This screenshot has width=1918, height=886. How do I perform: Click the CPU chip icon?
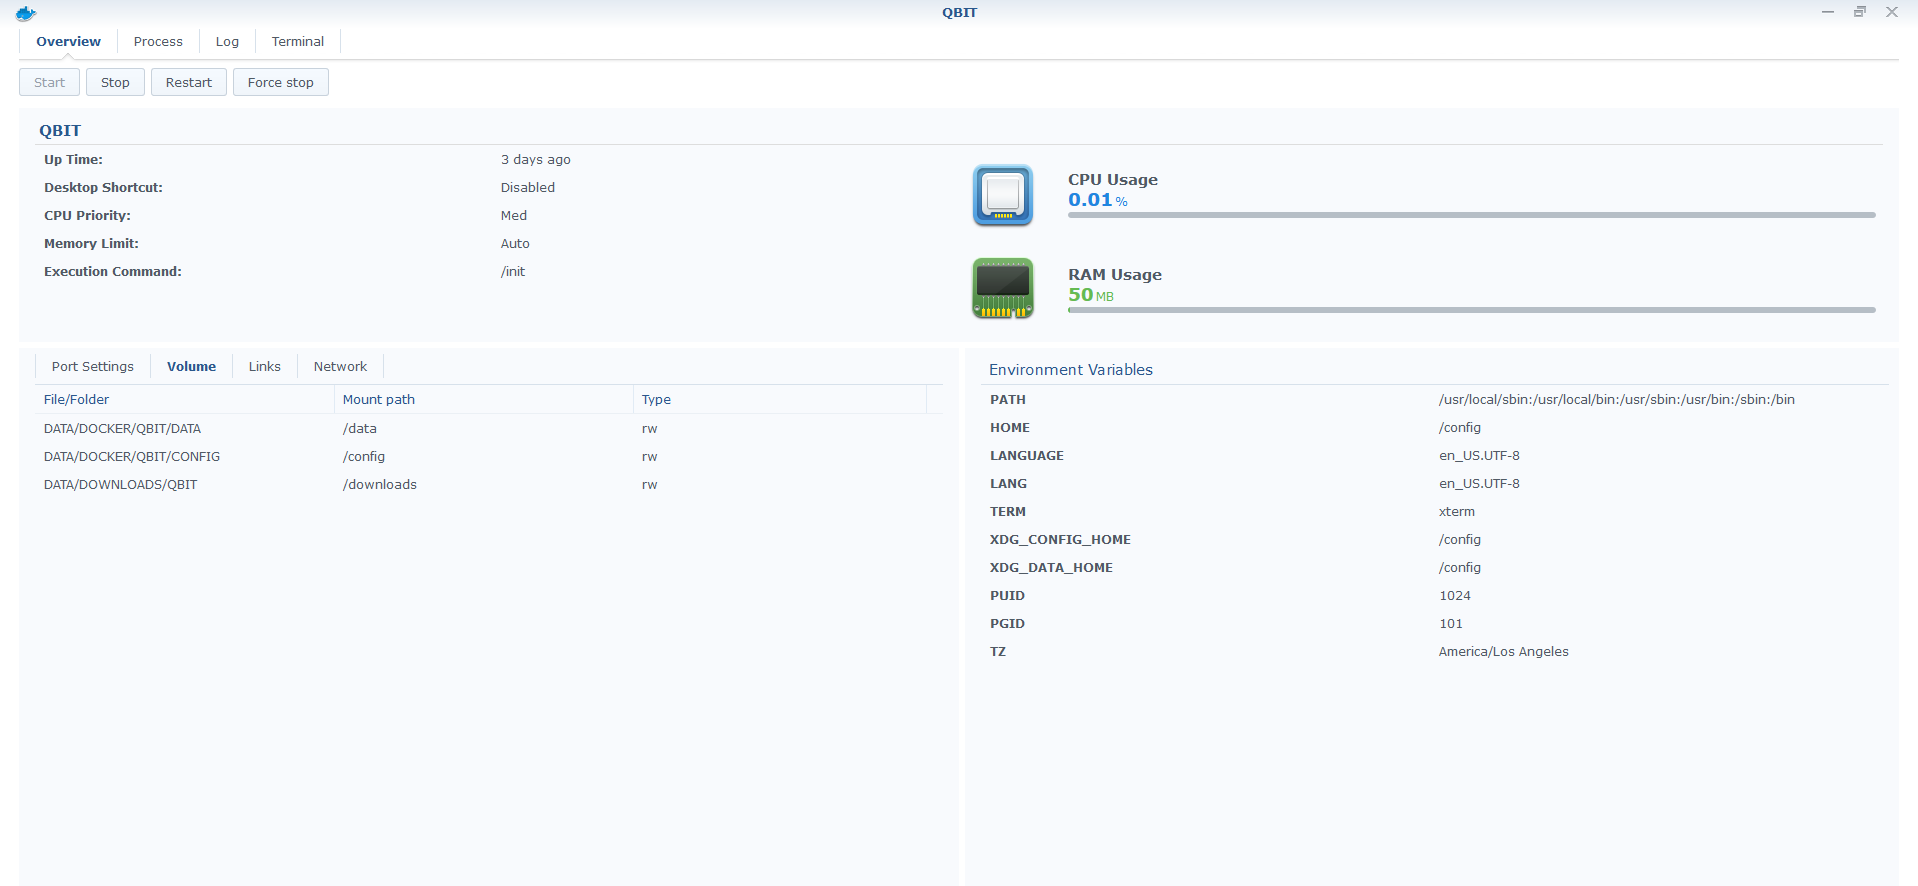point(1003,195)
